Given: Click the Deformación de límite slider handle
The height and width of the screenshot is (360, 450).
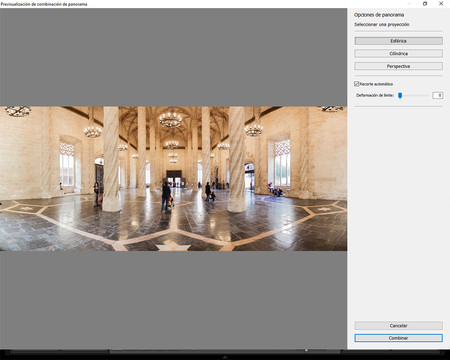Looking at the screenshot, I should pos(400,96).
